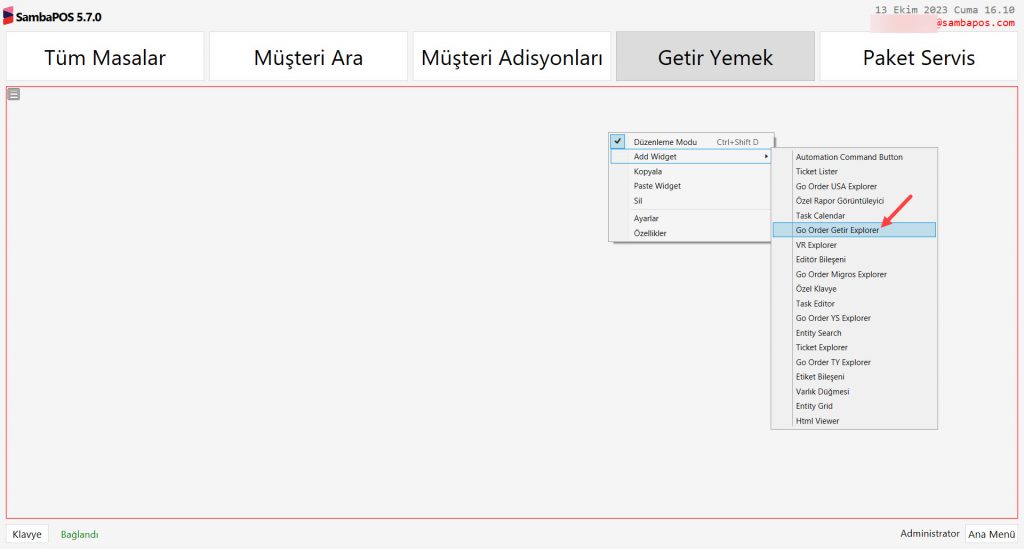The image size is (1024, 549).
Task: Select Html Viewer from the widget list
Action: [x=817, y=421]
